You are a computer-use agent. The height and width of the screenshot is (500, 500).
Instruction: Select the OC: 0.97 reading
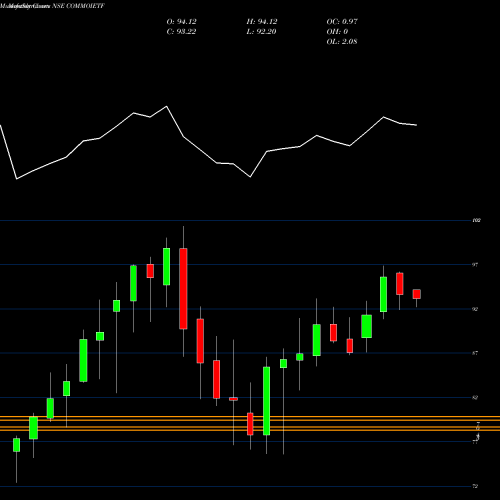(342, 22)
